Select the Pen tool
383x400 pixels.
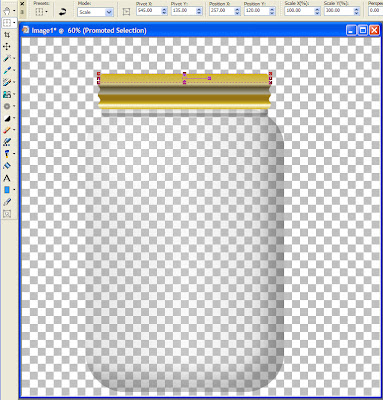pos(7,202)
